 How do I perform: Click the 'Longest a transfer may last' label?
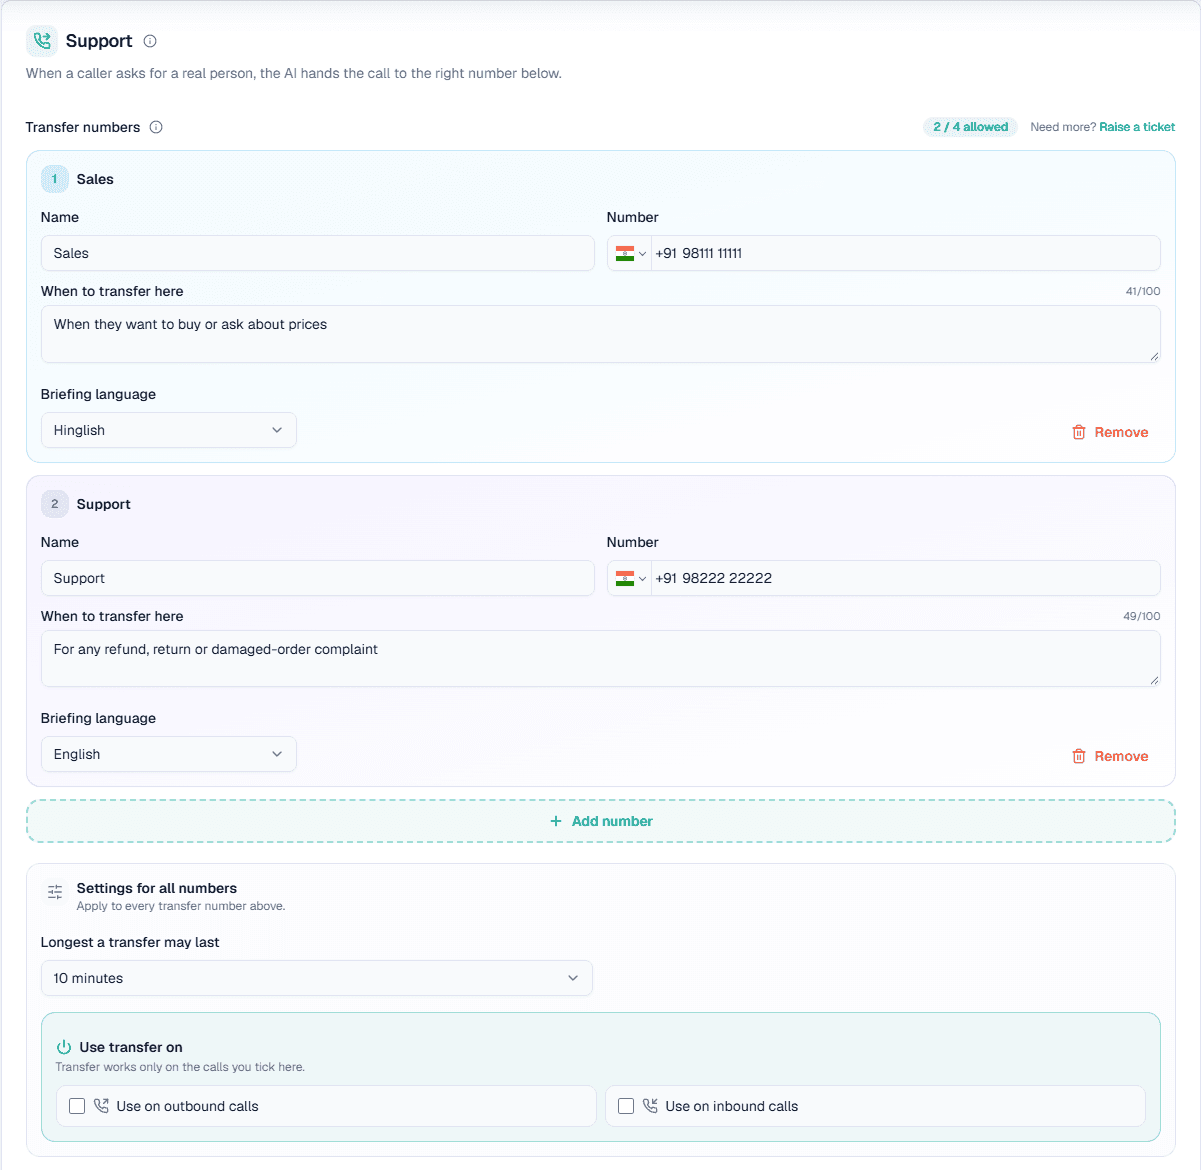point(130,942)
